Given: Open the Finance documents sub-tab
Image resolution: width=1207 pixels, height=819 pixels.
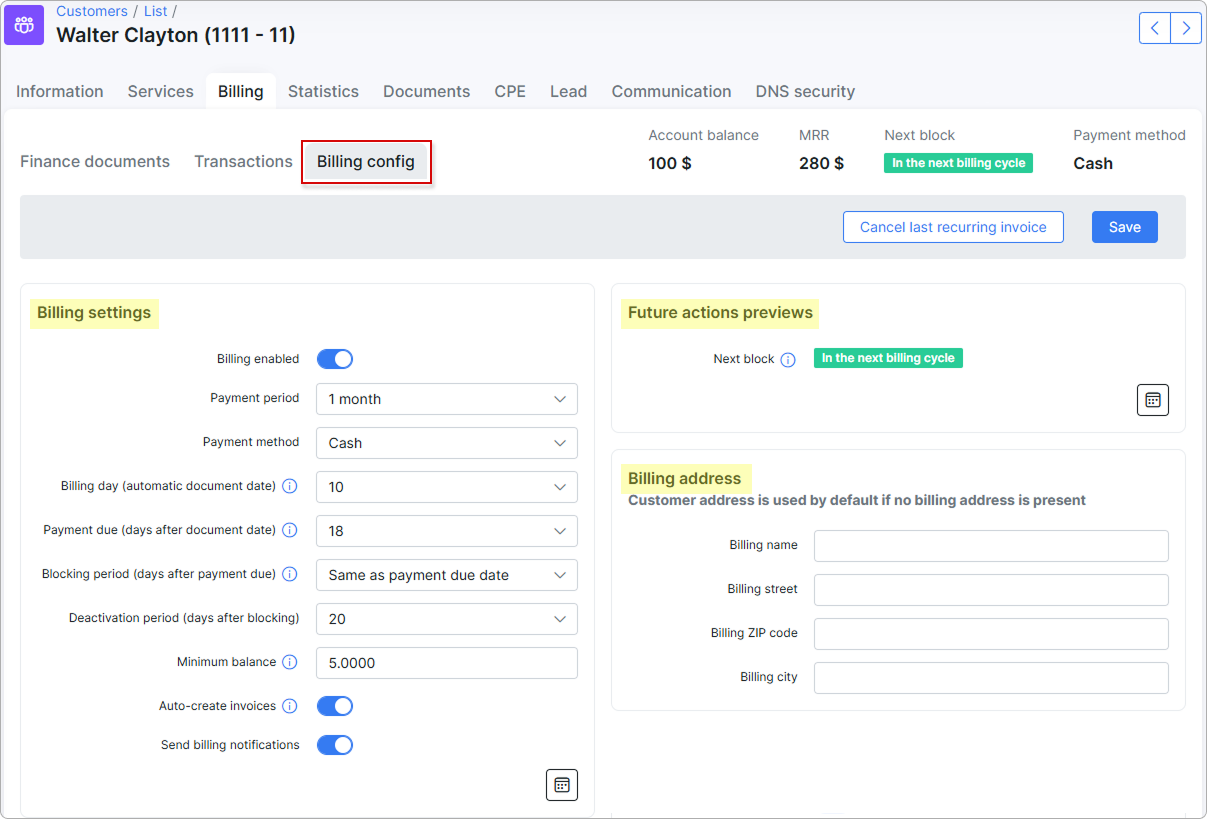Looking at the screenshot, I should tap(95, 161).
